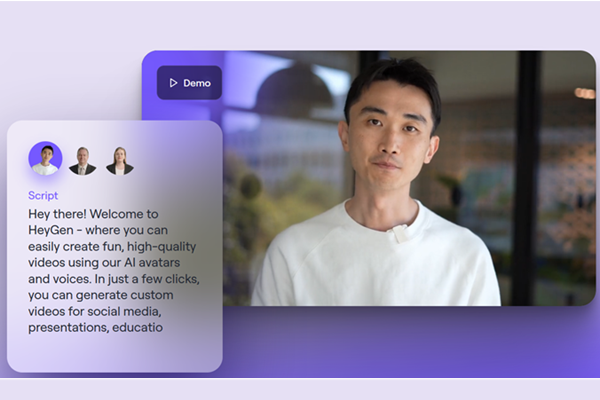Select the avatar in white shirt
Viewport: 600px width, 400px height.
click(x=46, y=158)
